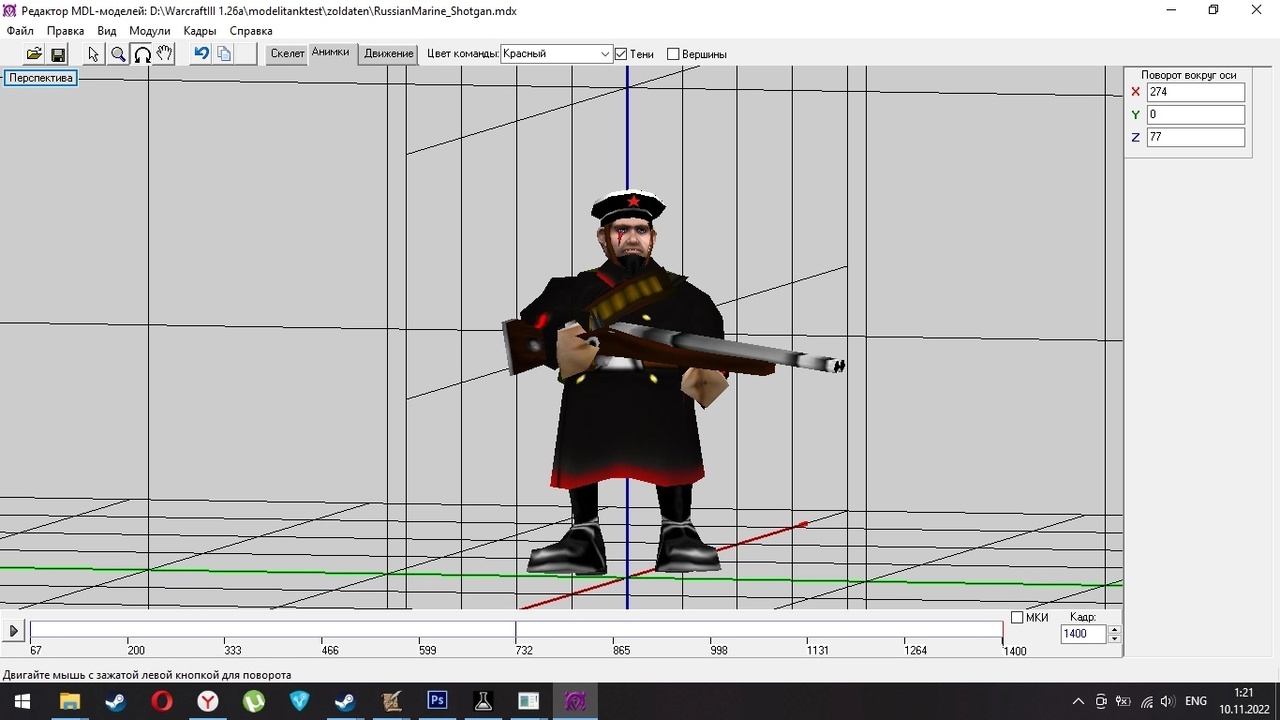Image resolution: width=1280 pixels, height=720 pixels.
Task: Open the scroll-and-quill app in taskbar
Action: (x=391, y=701)
